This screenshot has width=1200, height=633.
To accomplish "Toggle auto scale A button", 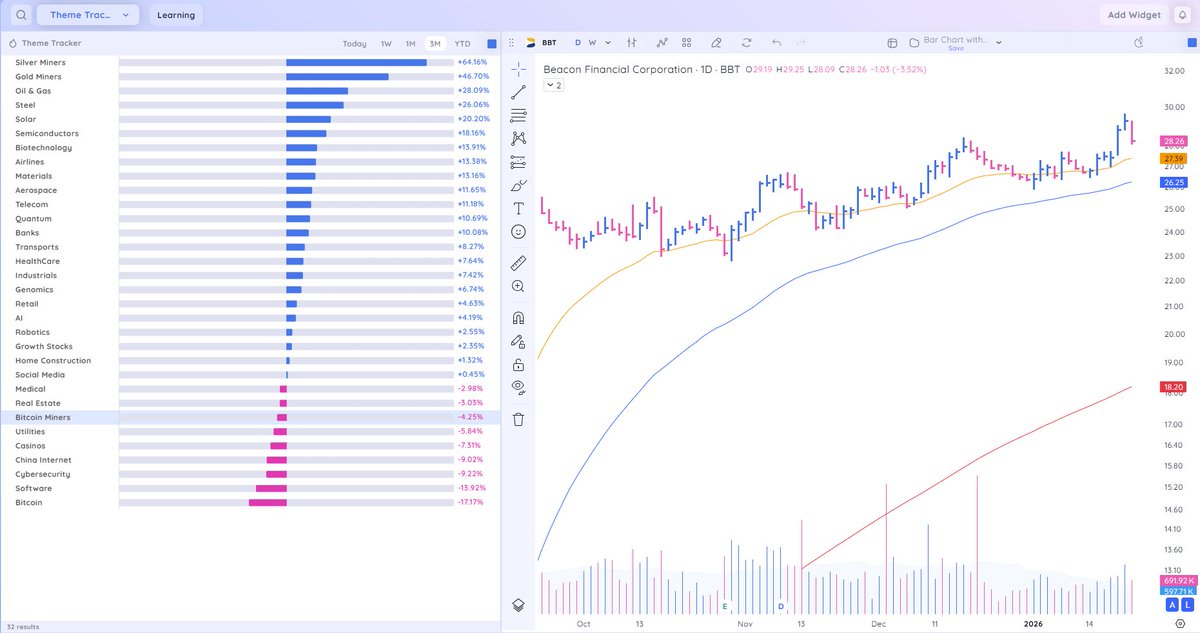I will (1173, 605).
